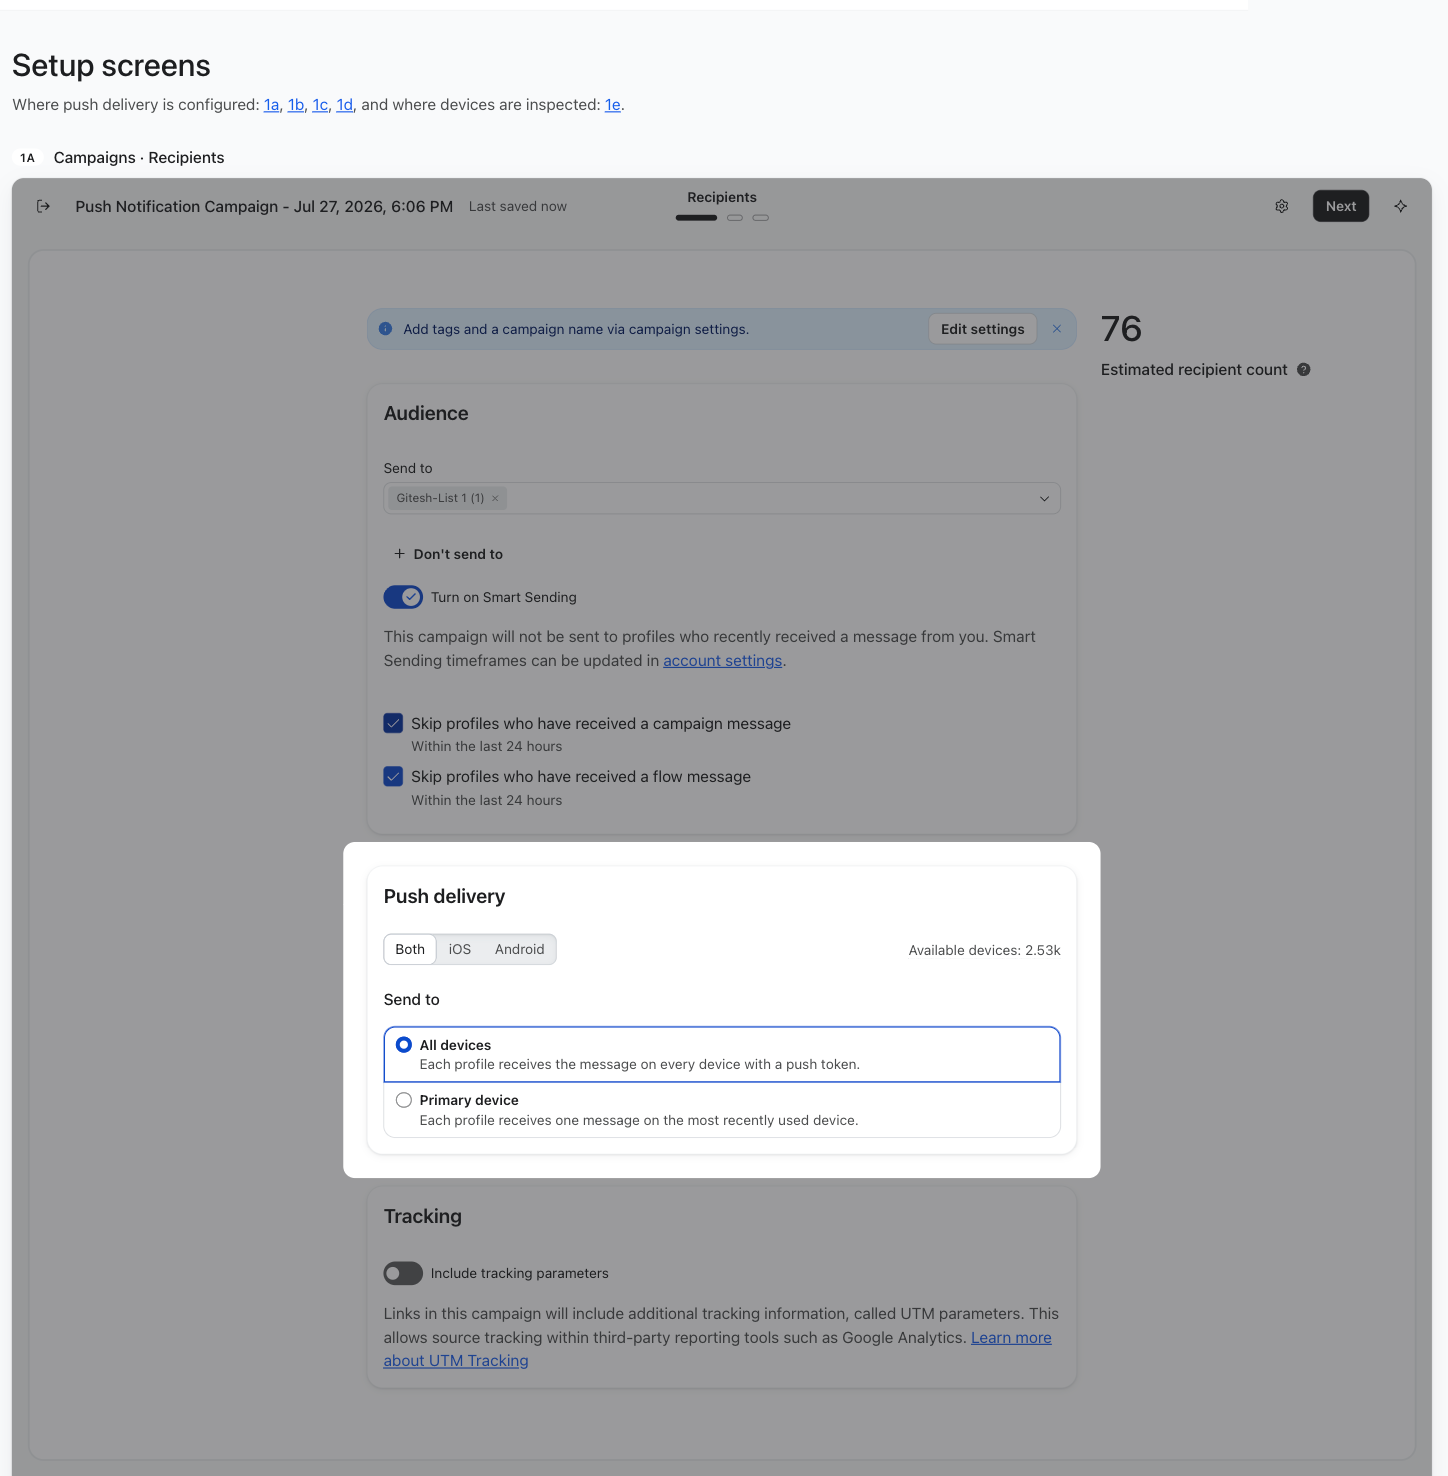Click the exit campaign arrow icon
Image resolution: width=1448 pixels, height=1476 pixels.
43,206
